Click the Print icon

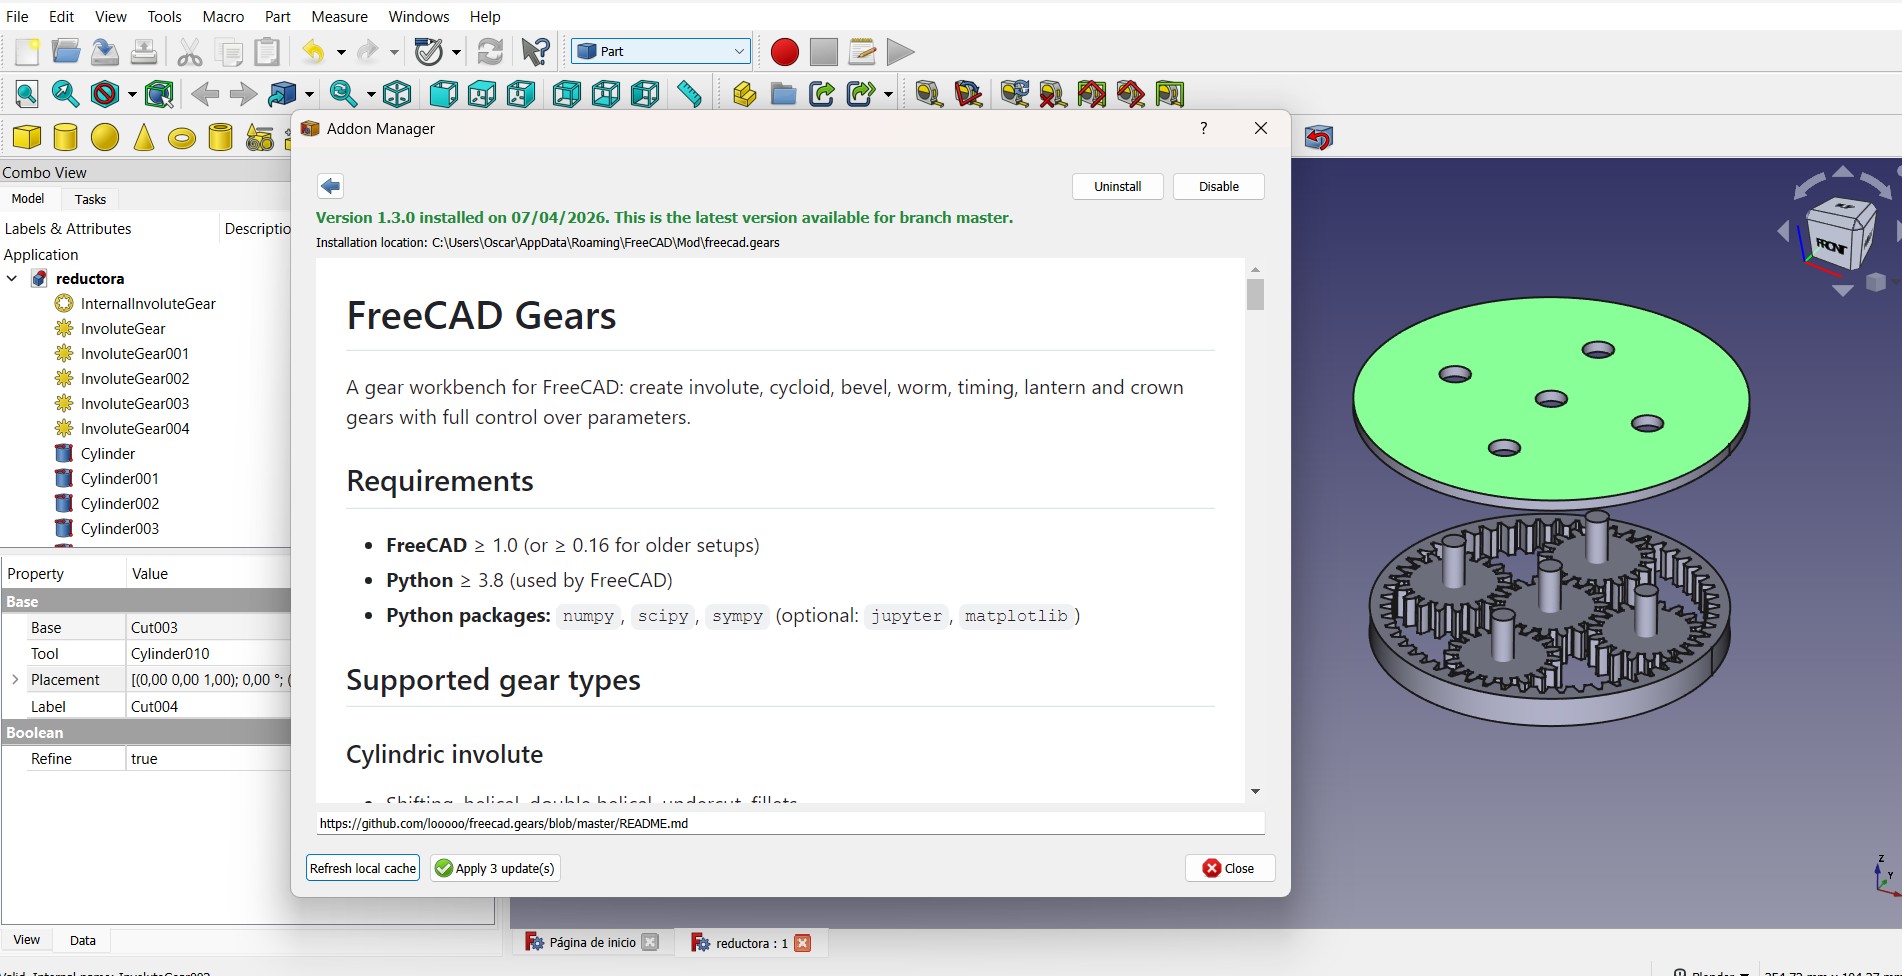click(x=144, y=51)
